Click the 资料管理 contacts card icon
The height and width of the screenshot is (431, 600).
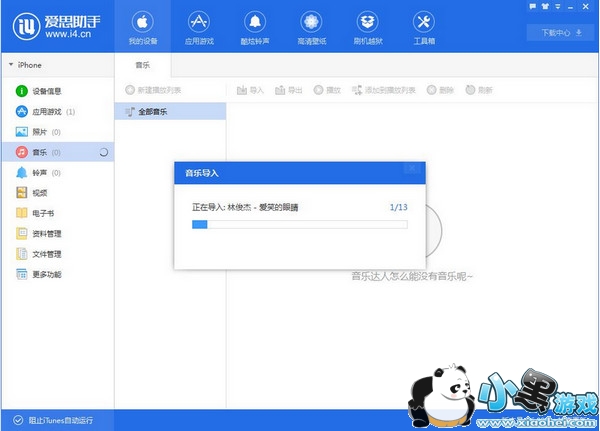click(21, 233)
